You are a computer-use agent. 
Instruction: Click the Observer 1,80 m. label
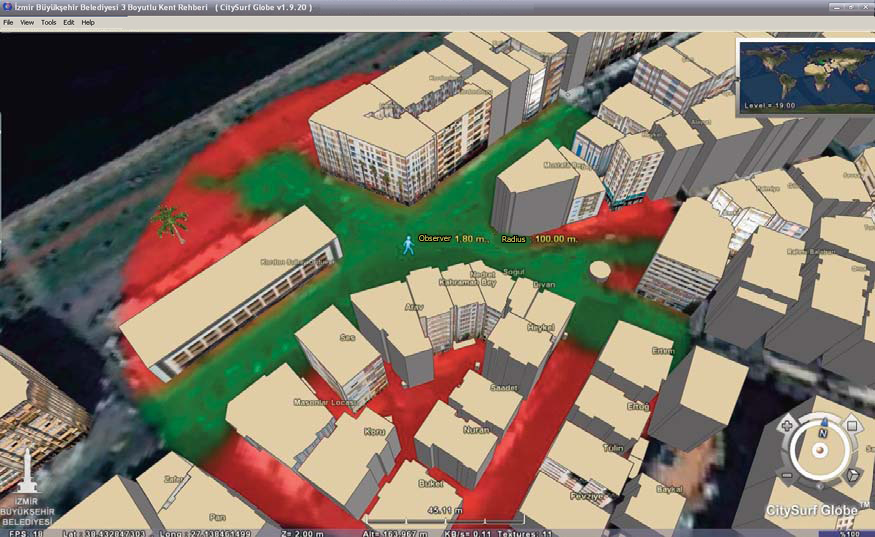click(454, 238)
